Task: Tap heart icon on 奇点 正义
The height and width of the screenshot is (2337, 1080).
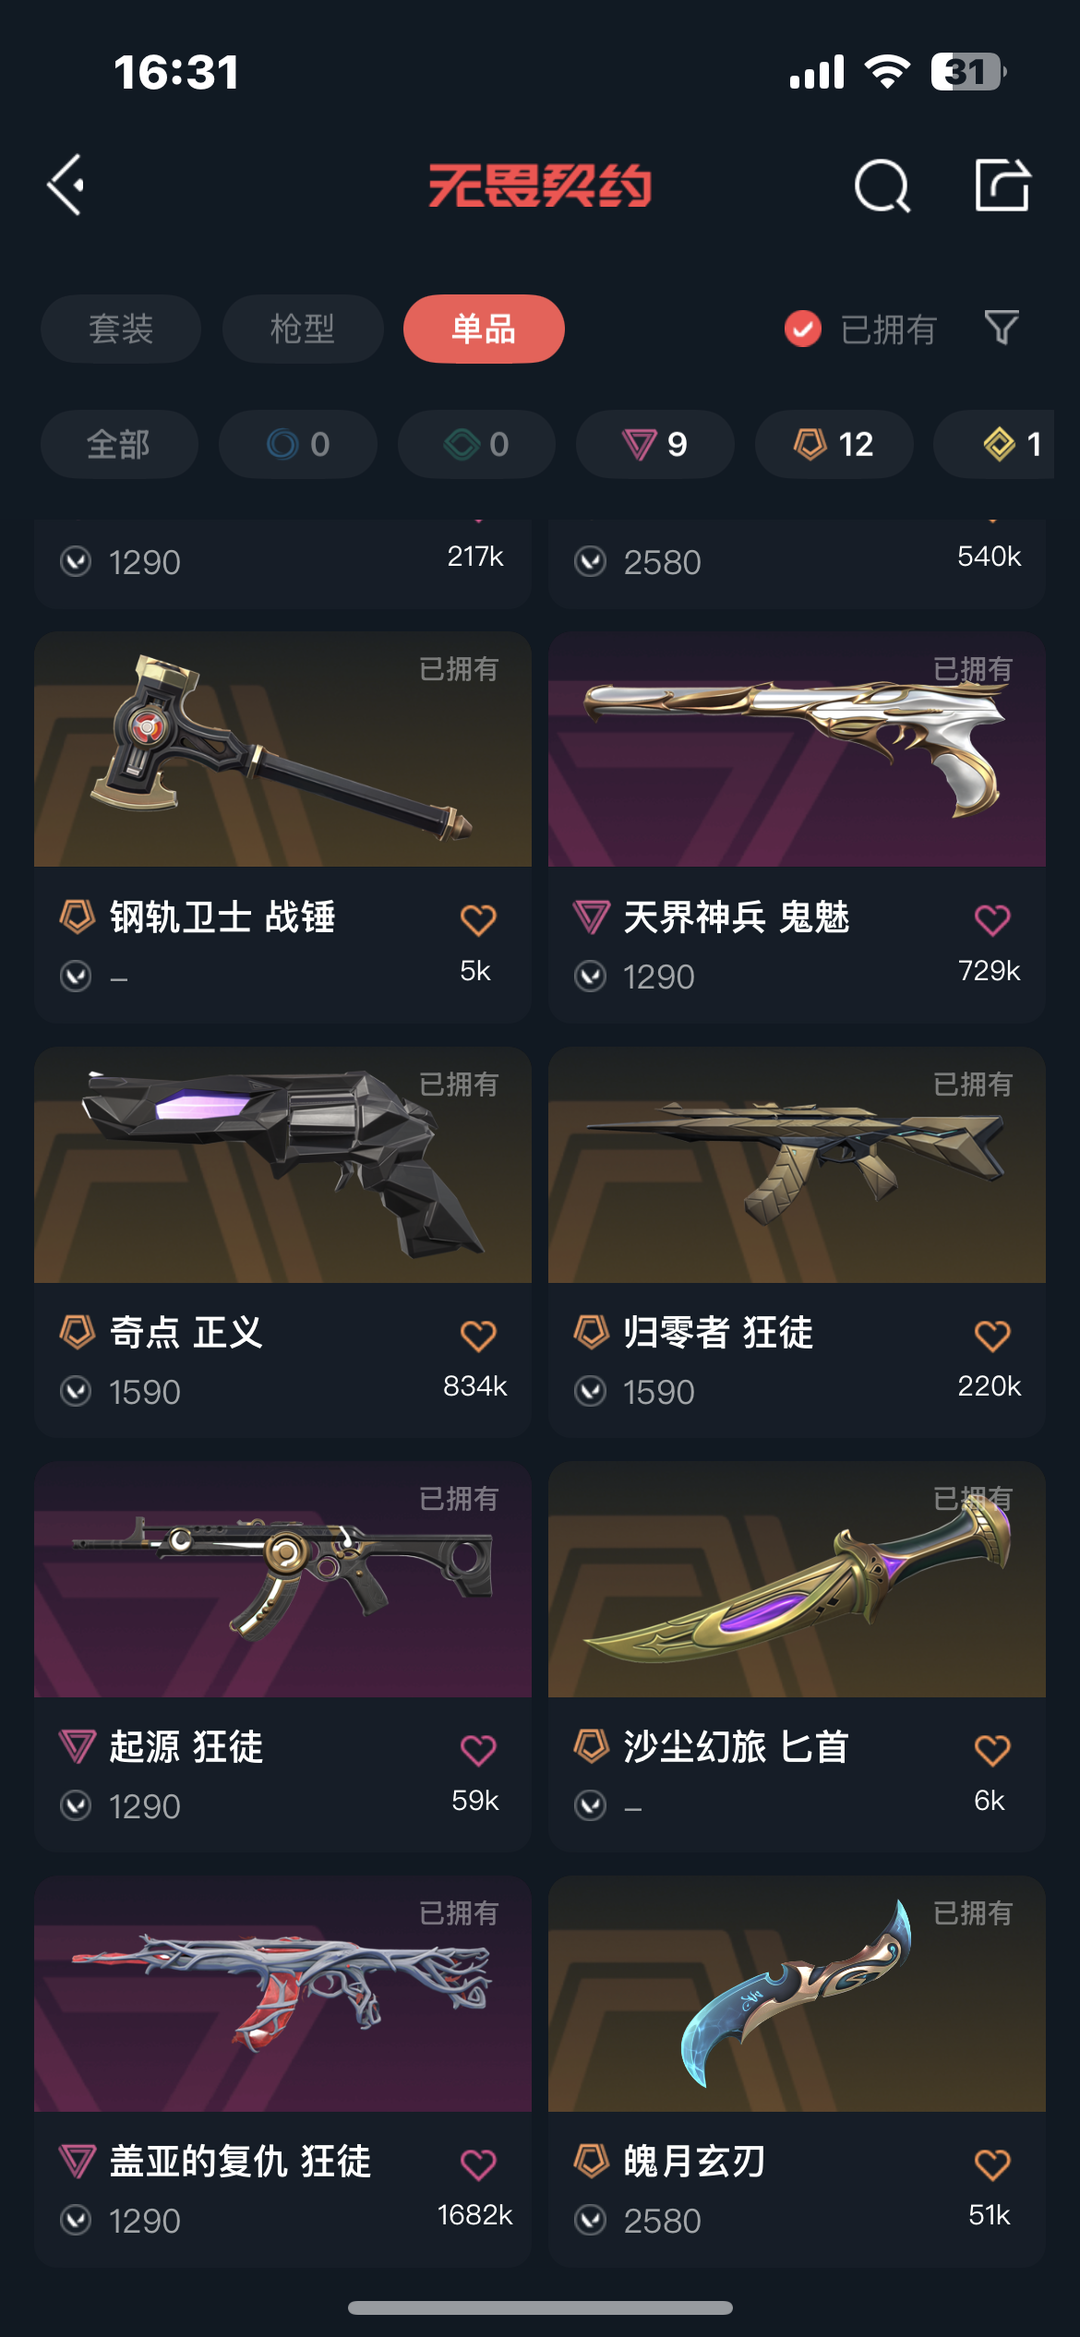Action: (x=478, y=1335)
